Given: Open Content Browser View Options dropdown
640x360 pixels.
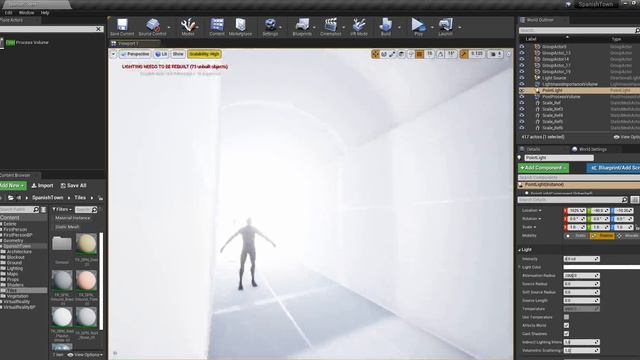Looking at the screenshot, I should [85, 355].
